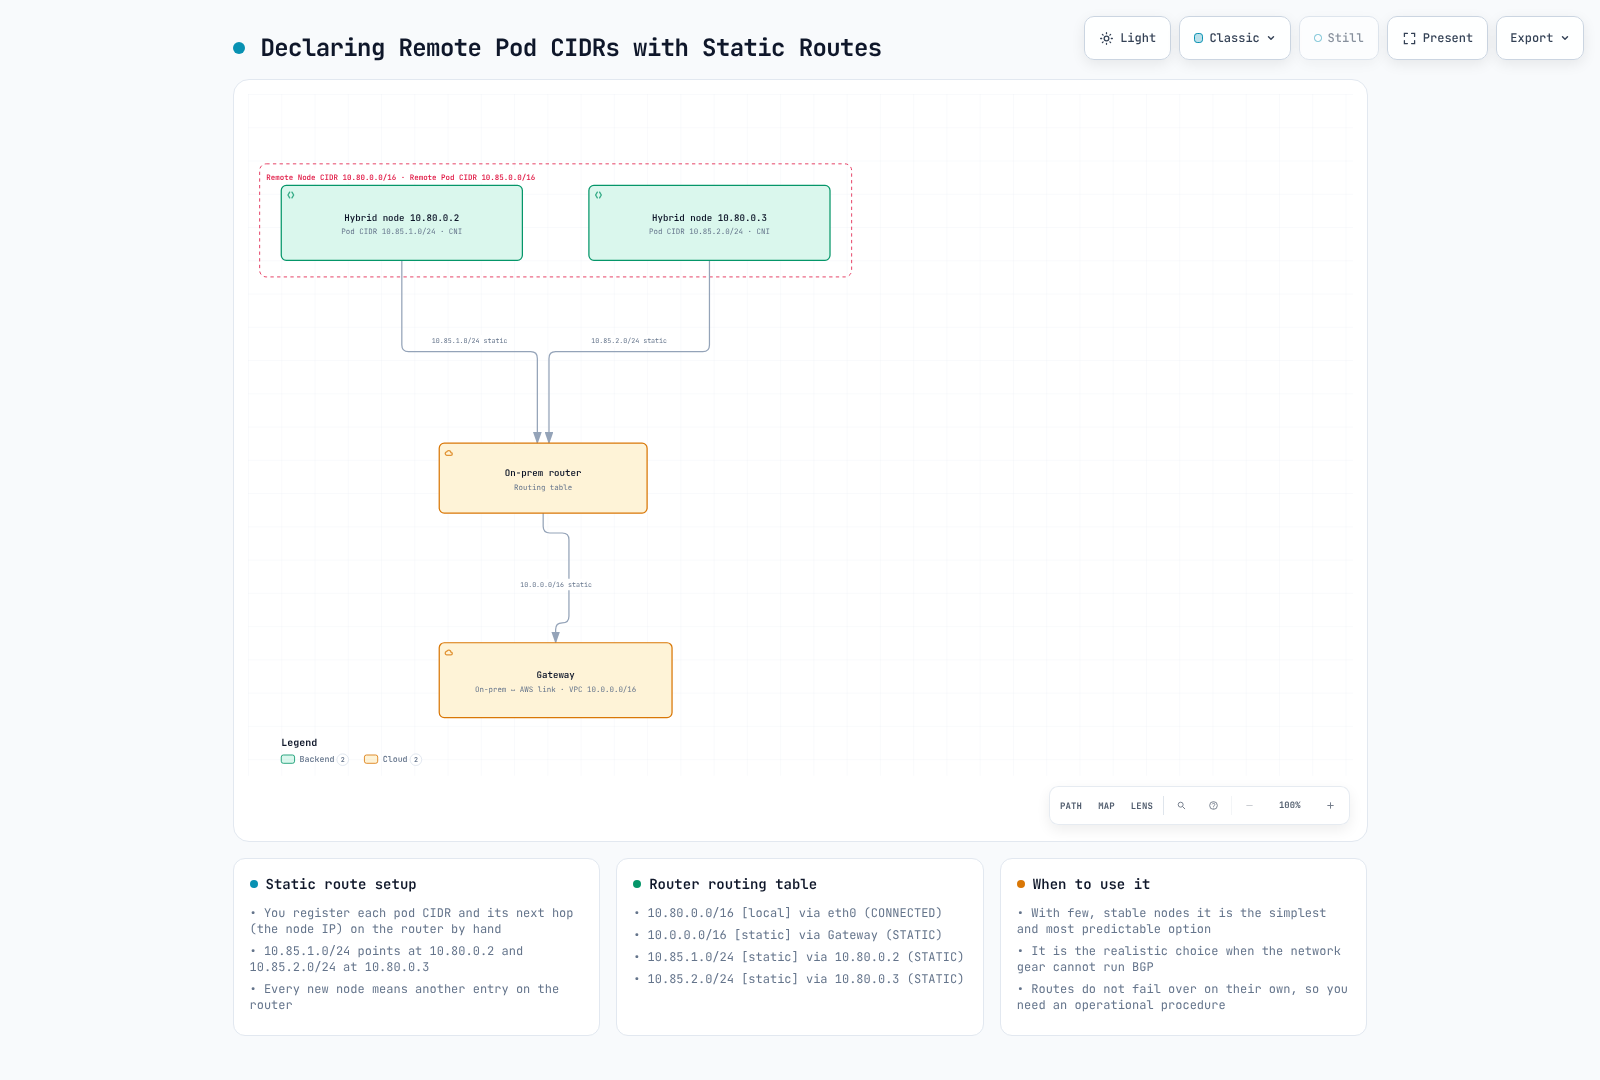The image size is (1600, 1080).
Task: Click the Remote Node CIDR group label
Action: click(401, 178)
